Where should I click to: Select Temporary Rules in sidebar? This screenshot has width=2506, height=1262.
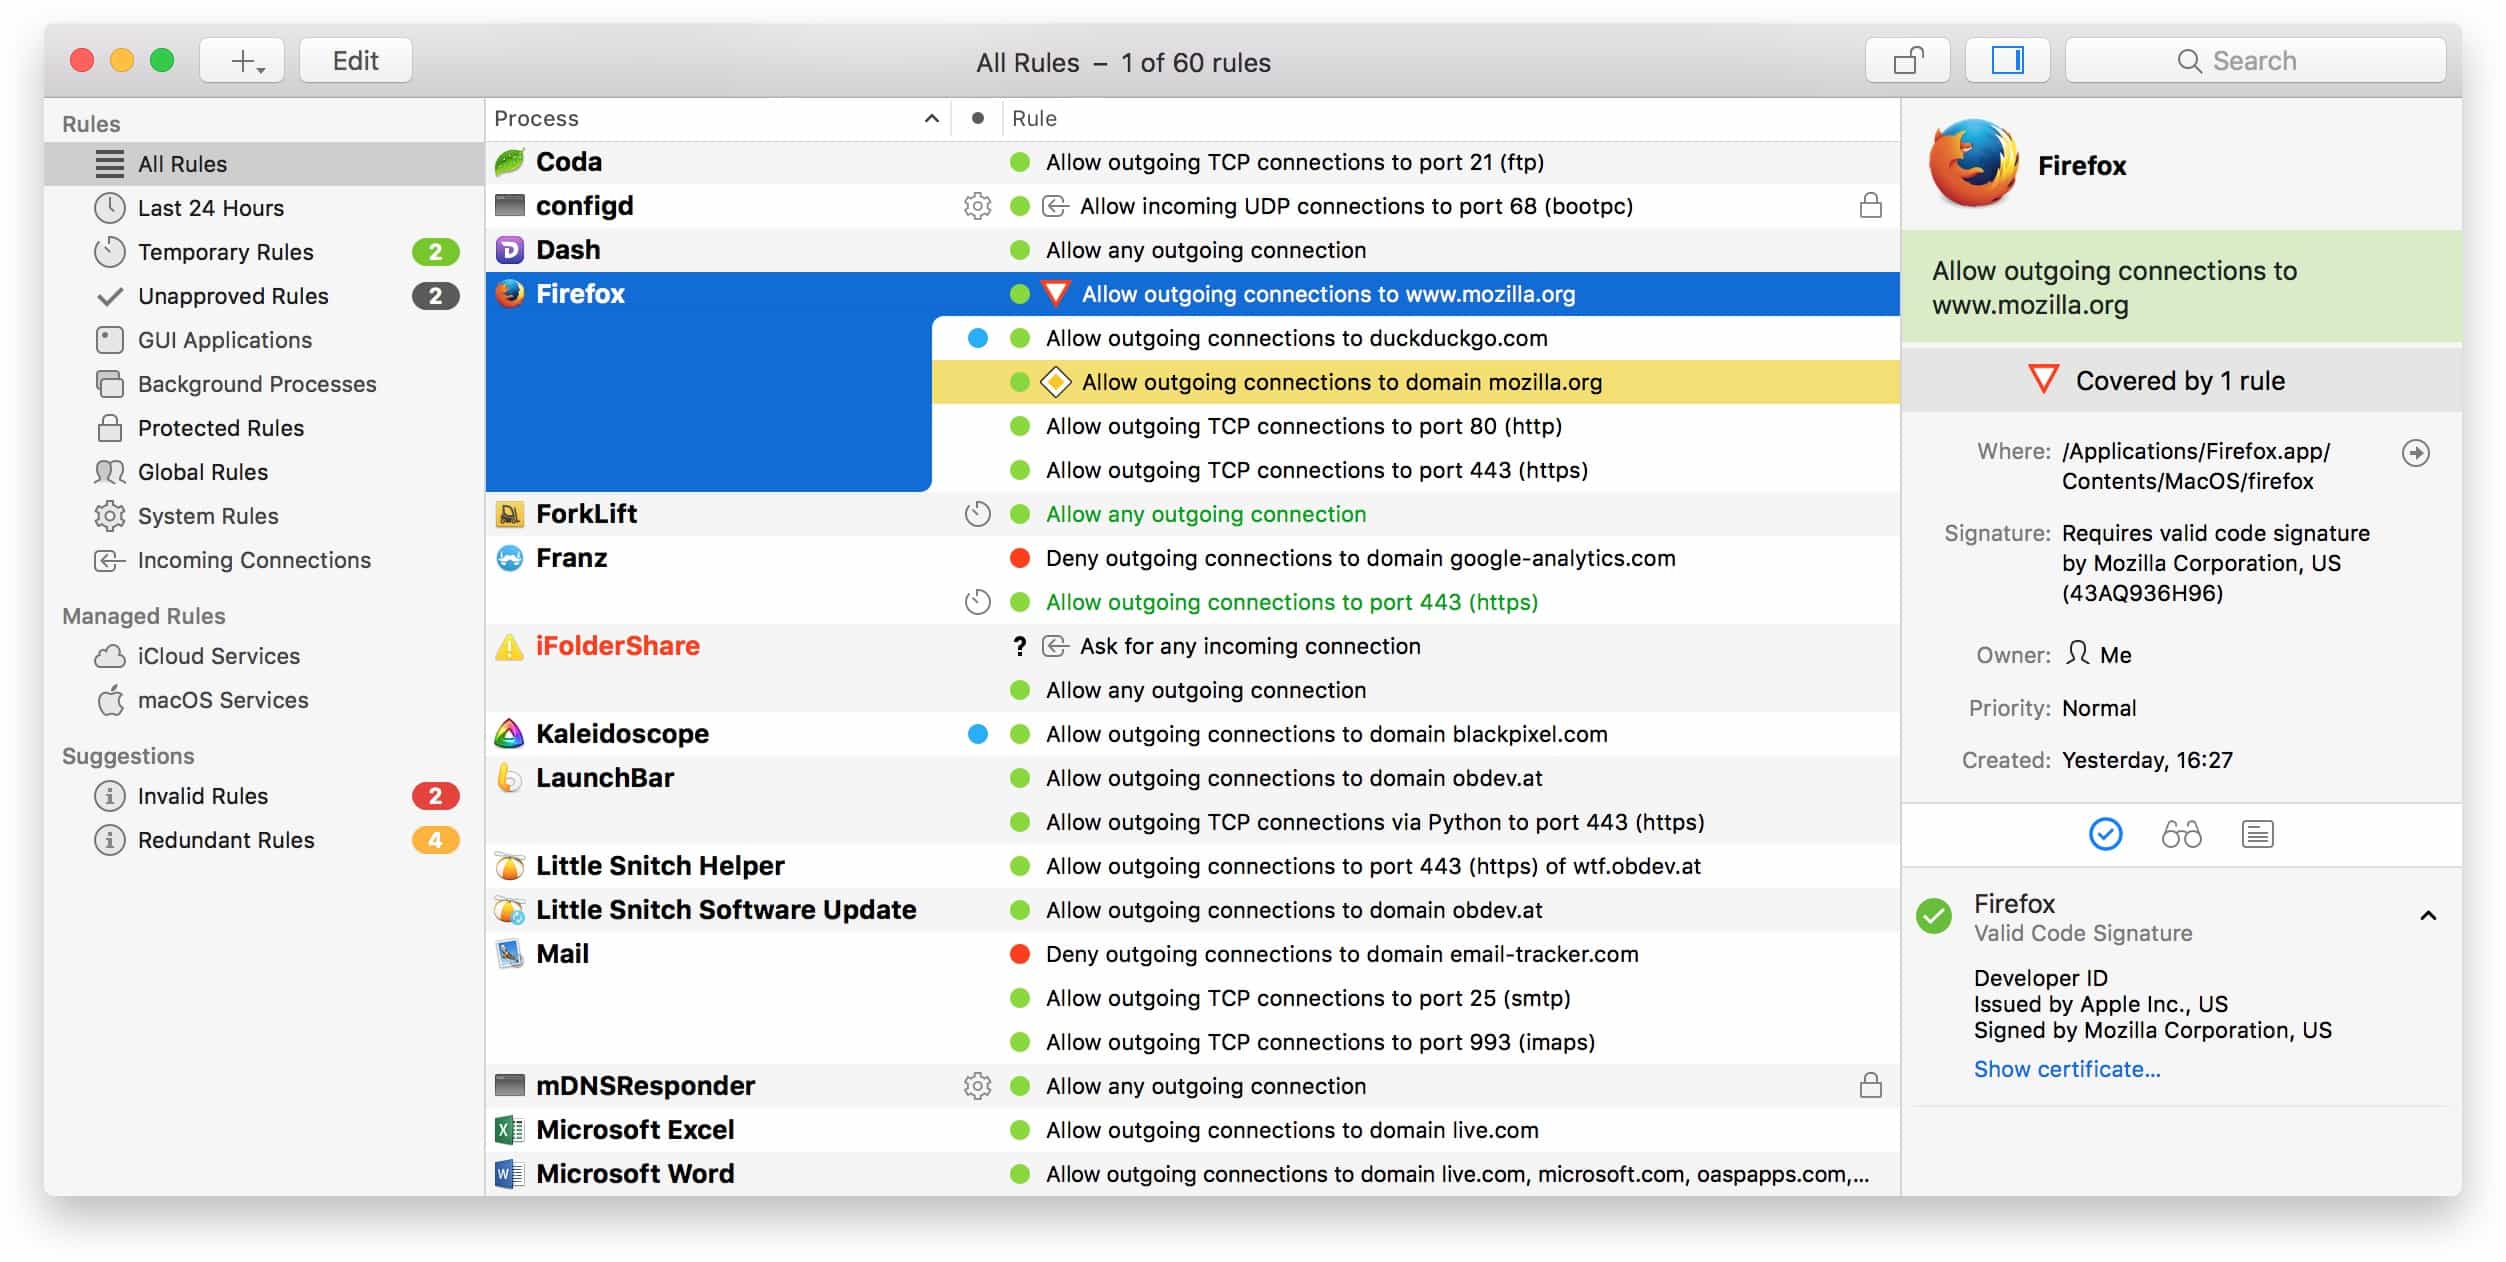coord(225,252)
